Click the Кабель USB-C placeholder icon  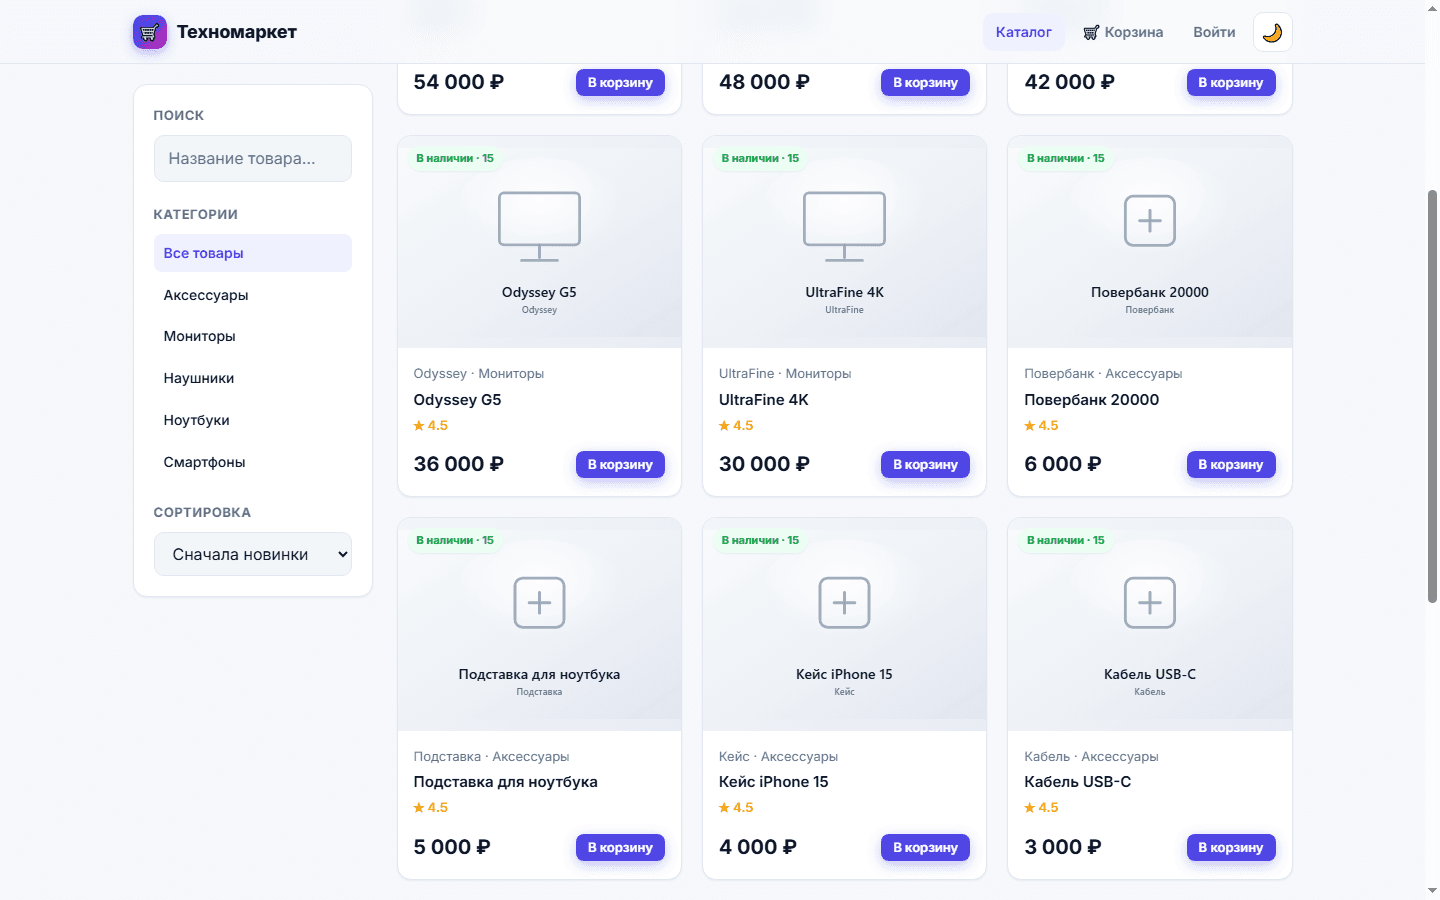[1150, 603]
